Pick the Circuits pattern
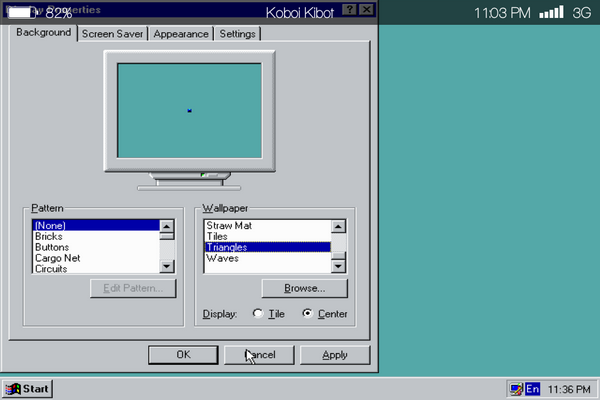The width and height of the screenshot is (600, 400). pos(96,268)
